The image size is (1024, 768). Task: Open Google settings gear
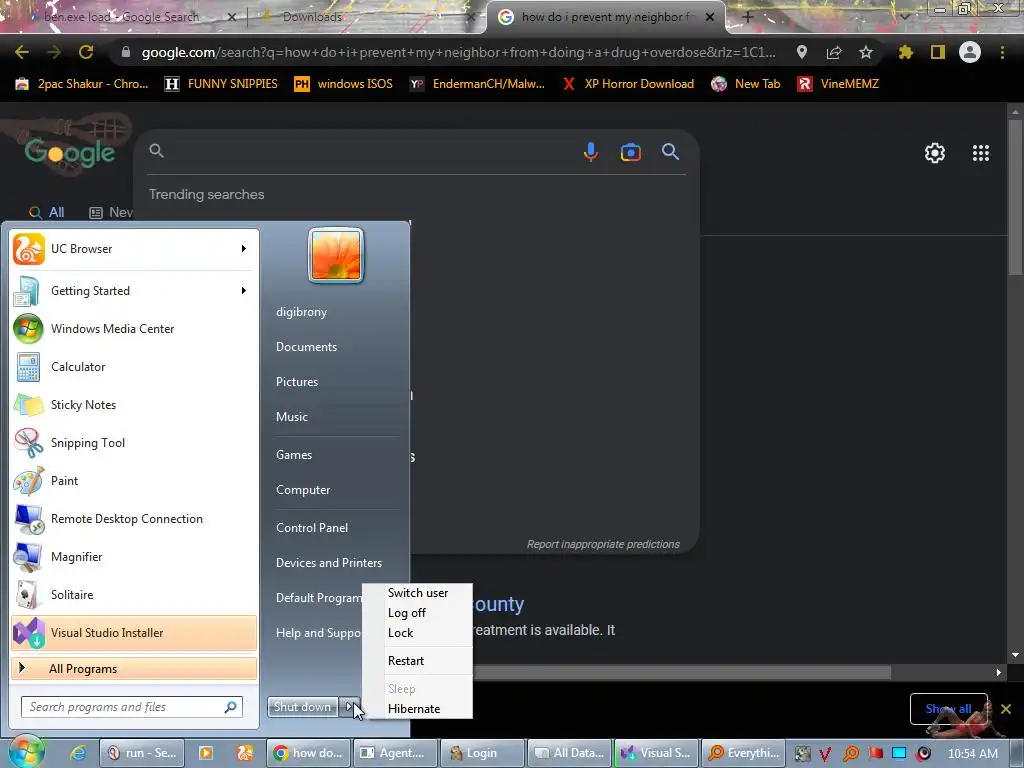point(935,153)
